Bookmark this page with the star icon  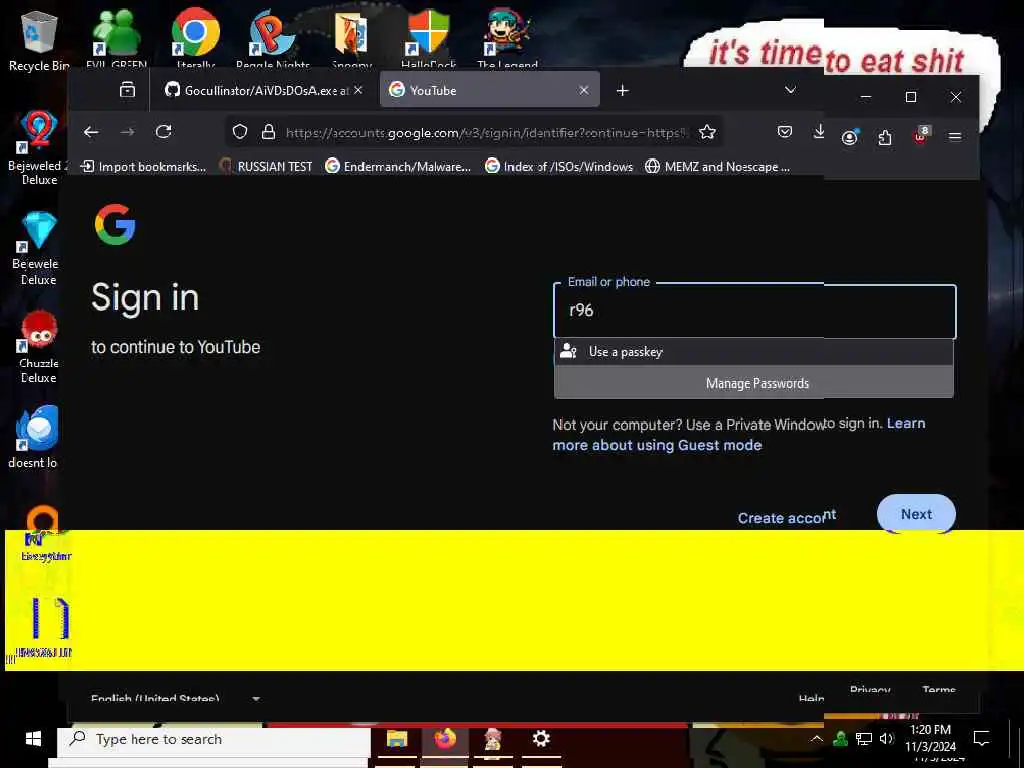point(707,133)
